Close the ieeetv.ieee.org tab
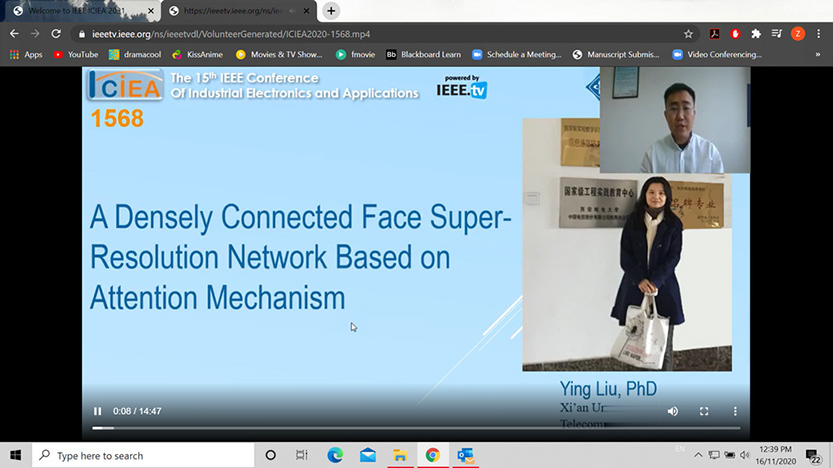The image size is (833, 468). pyautogui.click(x=307, y=11)
